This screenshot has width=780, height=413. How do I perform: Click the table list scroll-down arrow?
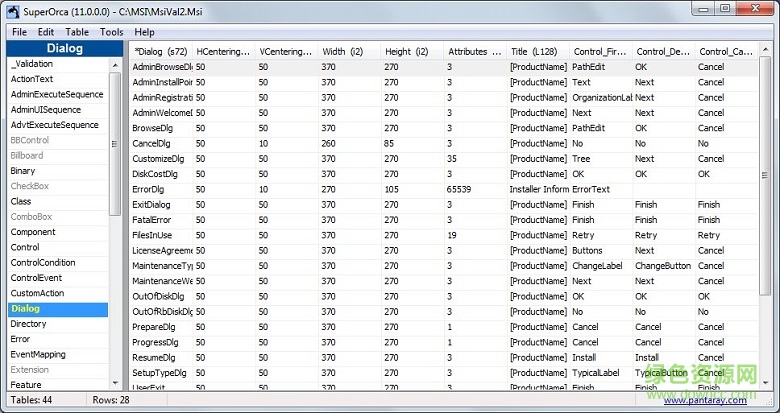115,384
